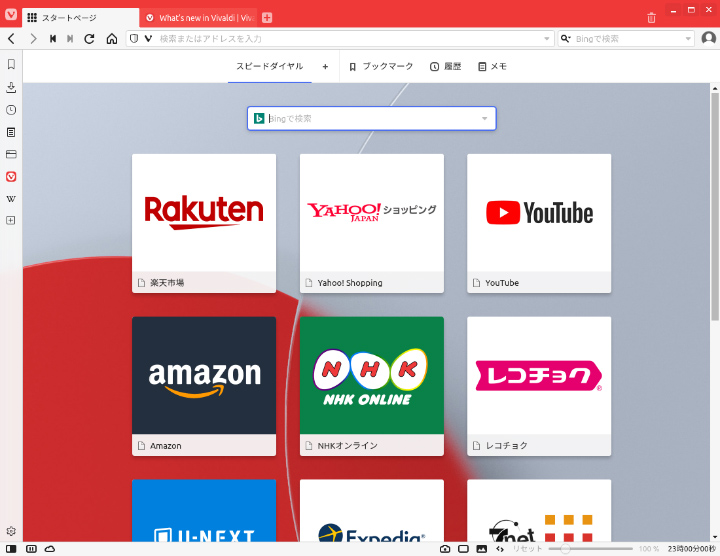Click the 100 % zoom value
The height and width of the screenshot is (556, 720).
[x=649, y=549]
